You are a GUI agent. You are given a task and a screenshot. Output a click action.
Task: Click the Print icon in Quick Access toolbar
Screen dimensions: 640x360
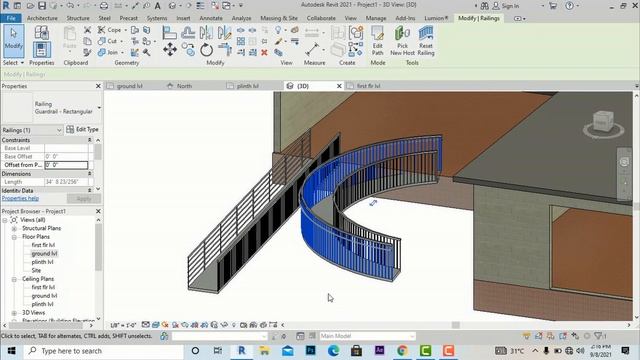click(104, 6)
